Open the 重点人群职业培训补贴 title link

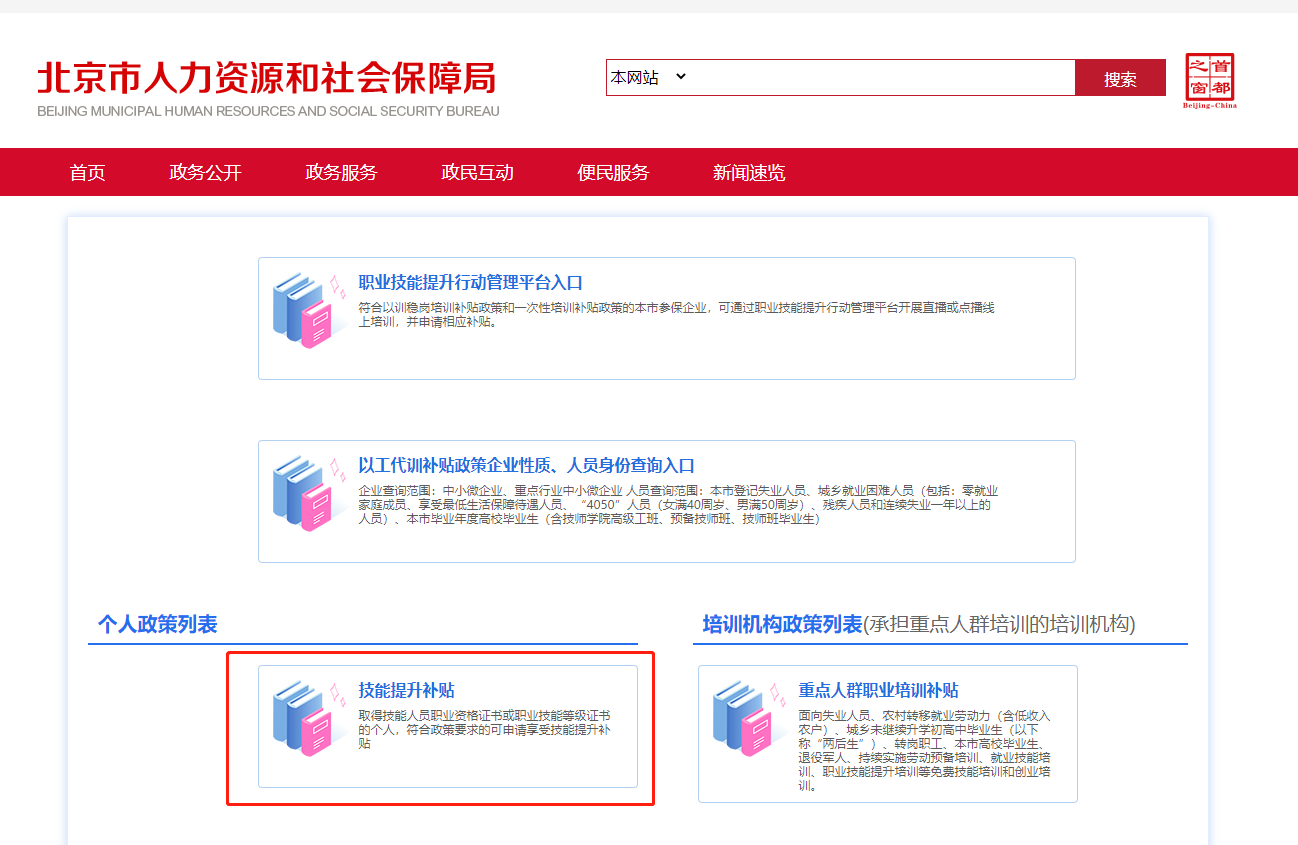[x=878, y=691]
